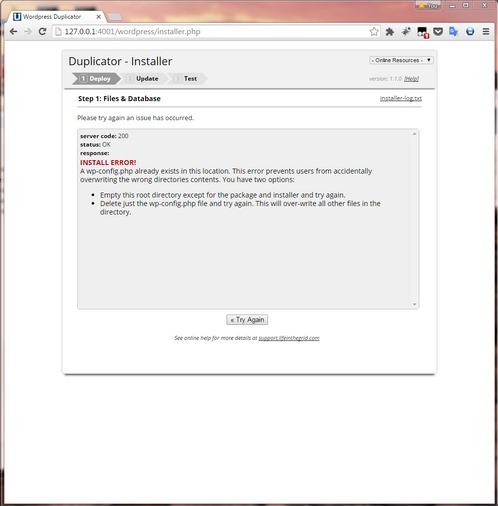Open the installer-log.txt link
This screenshot has height=506, width=498.
[x=401, y=98]
